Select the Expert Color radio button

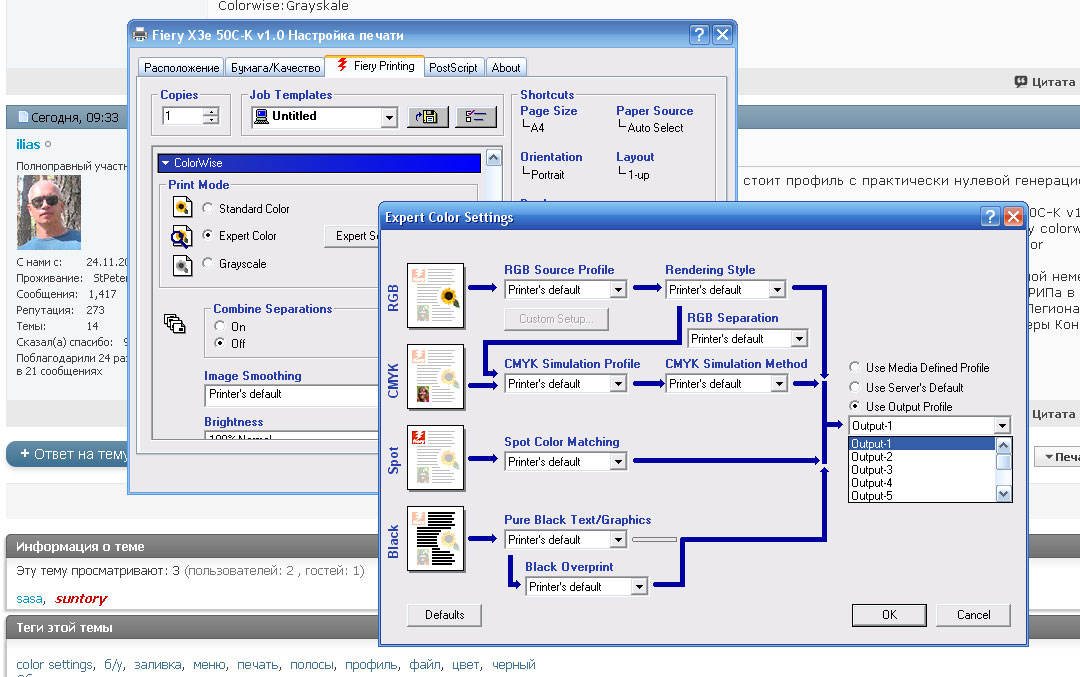(207, 235)
